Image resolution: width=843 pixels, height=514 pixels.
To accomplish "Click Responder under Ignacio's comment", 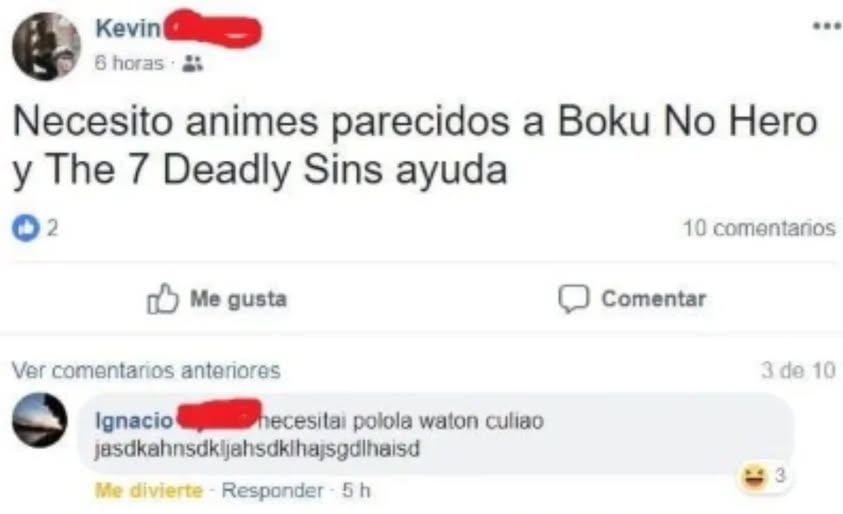I will 273,490.
